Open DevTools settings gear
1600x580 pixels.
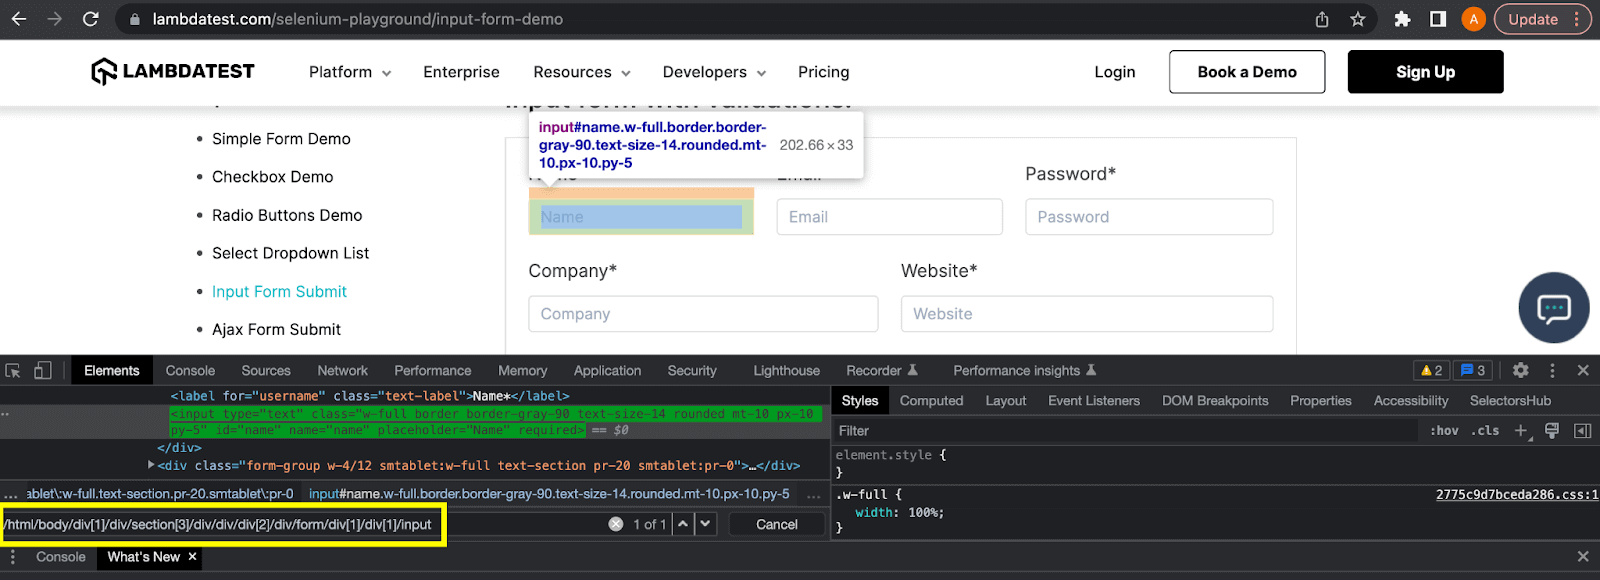pos(1520,370)
